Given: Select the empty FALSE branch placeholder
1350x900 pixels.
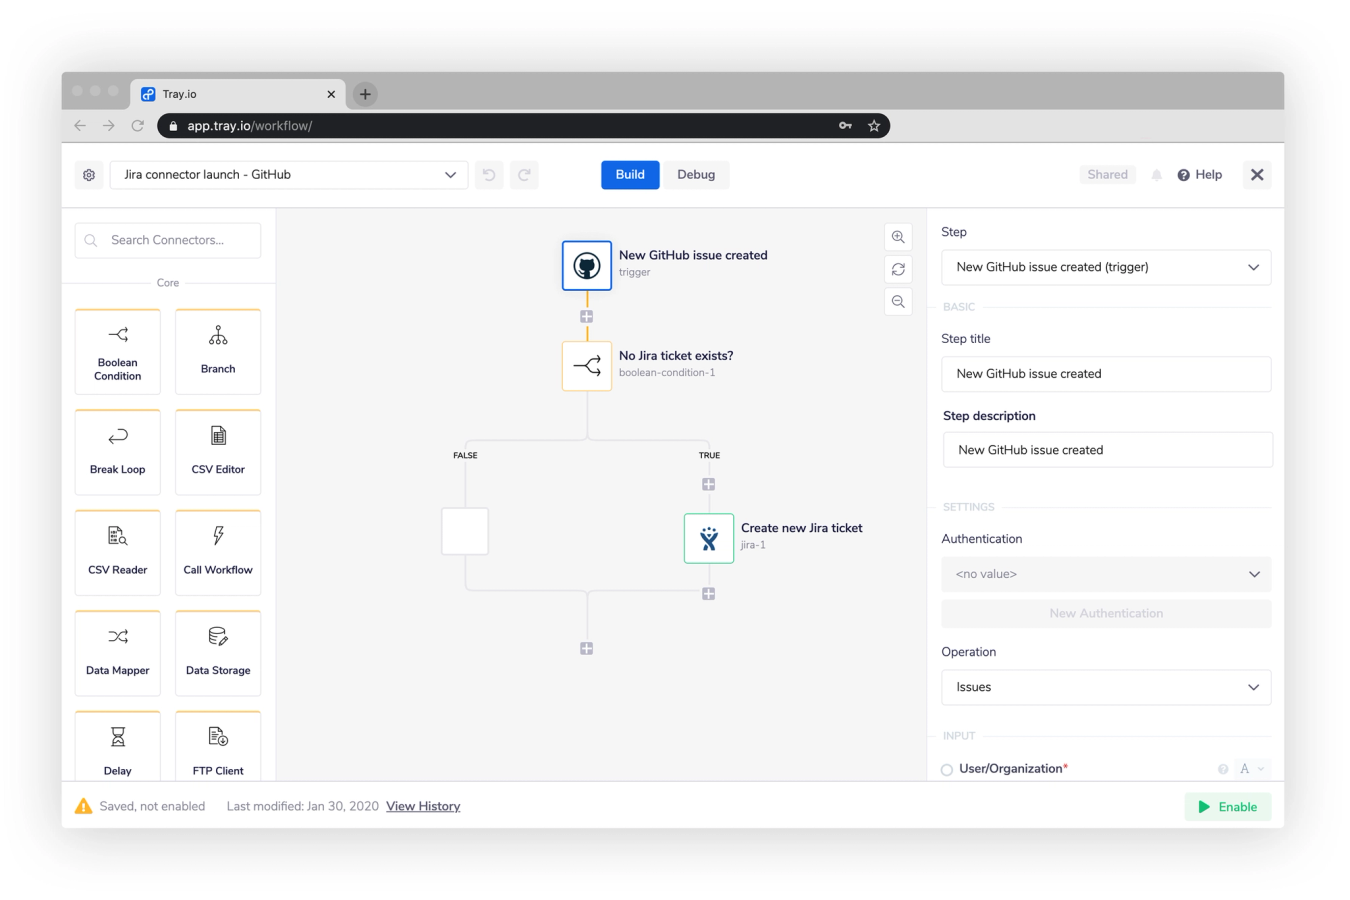Looking at the screenshot, I should (465, 531).
